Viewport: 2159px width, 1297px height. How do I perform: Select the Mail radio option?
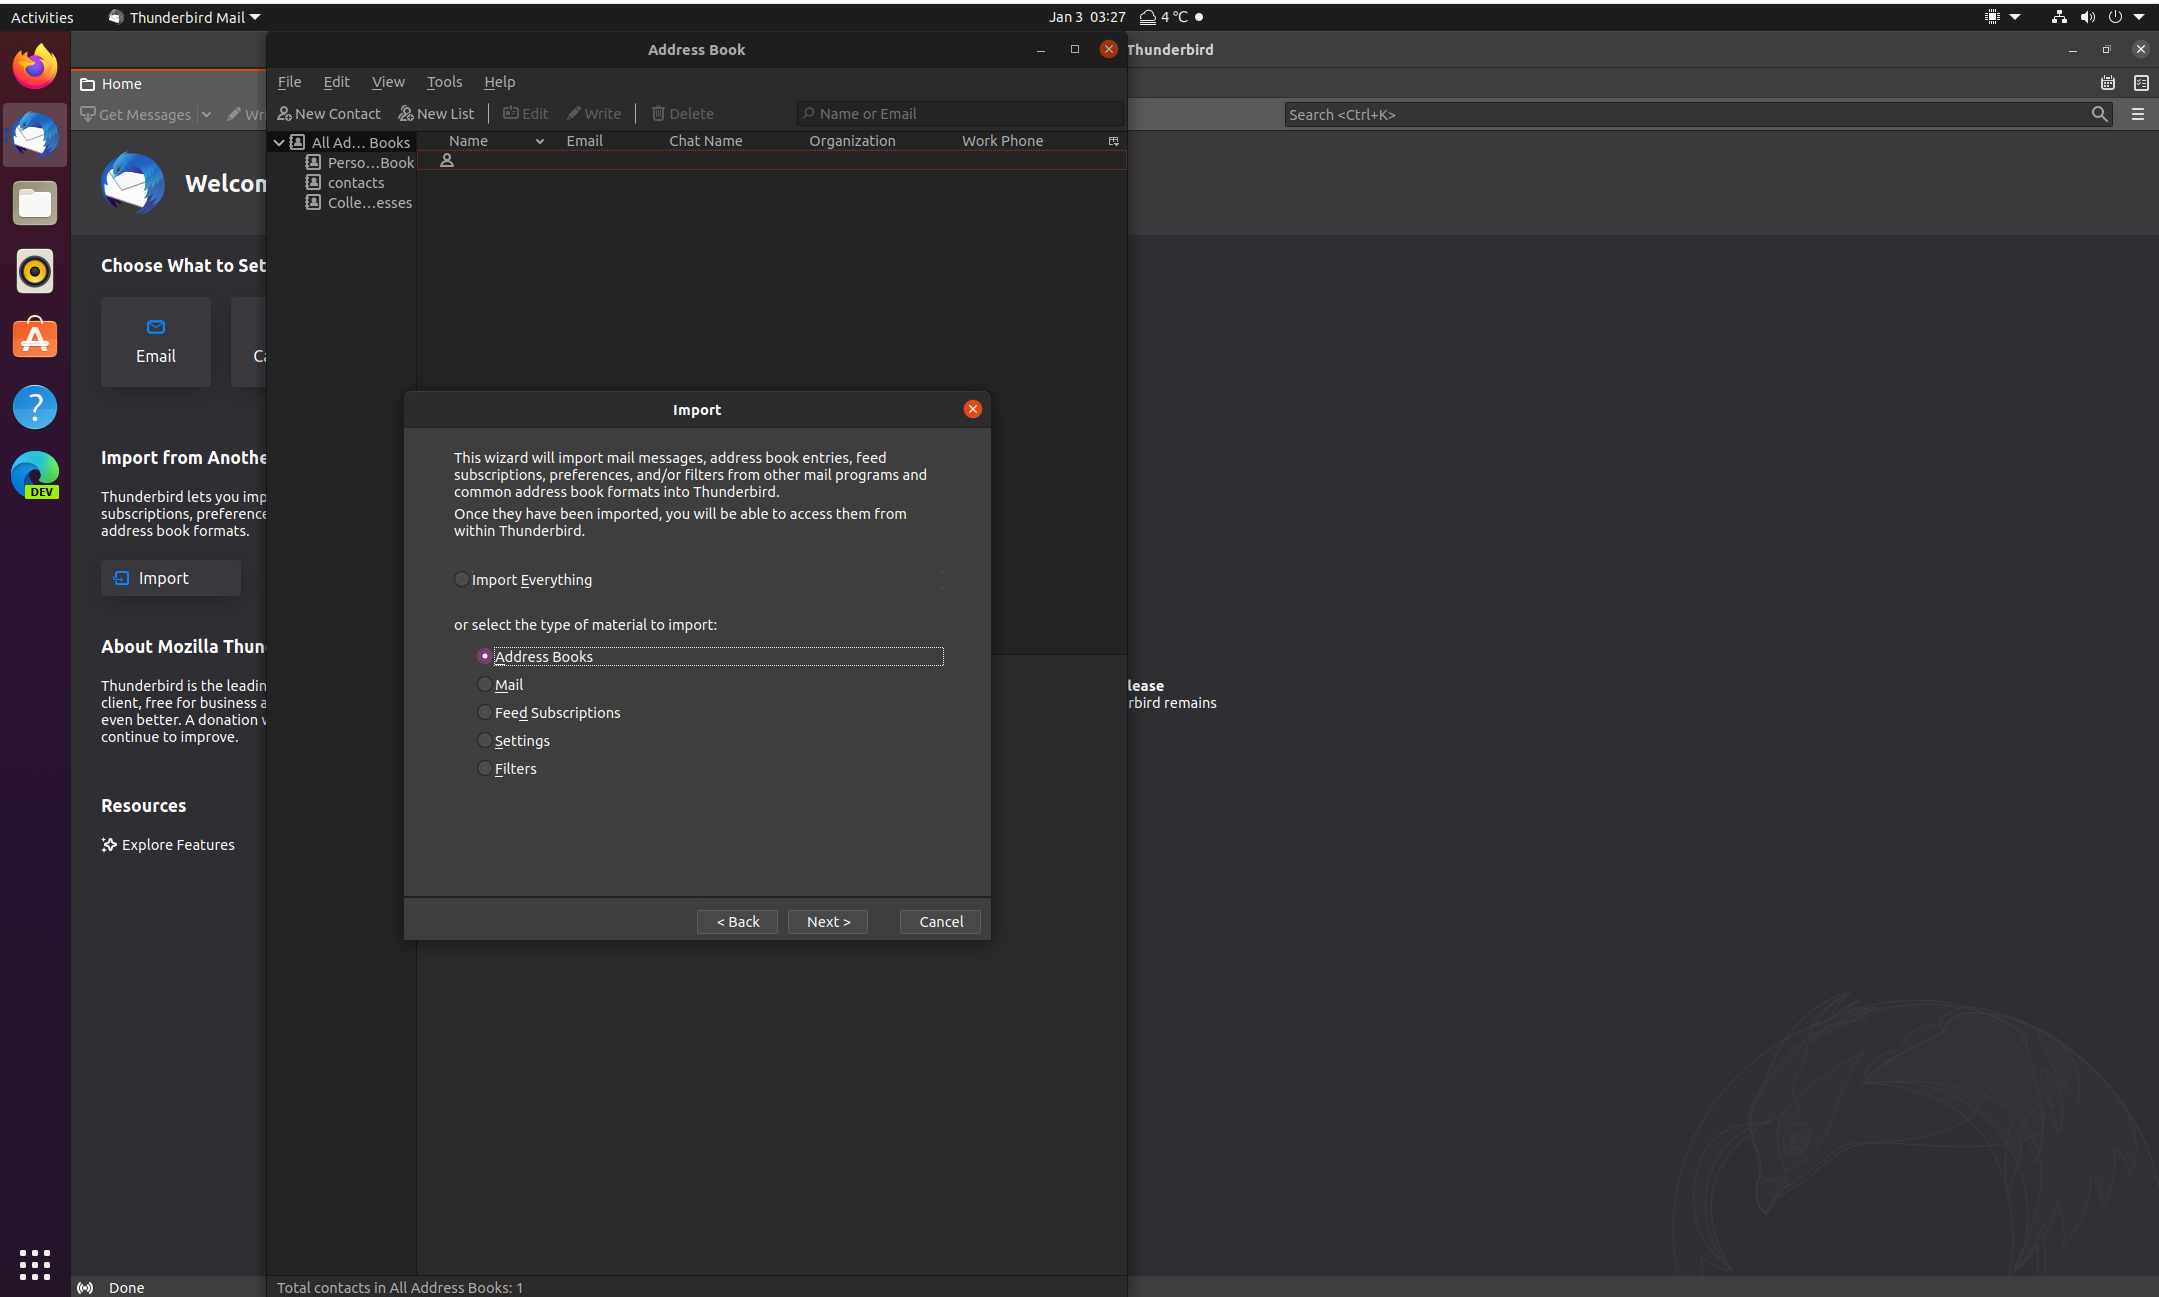tap(485, 684)
